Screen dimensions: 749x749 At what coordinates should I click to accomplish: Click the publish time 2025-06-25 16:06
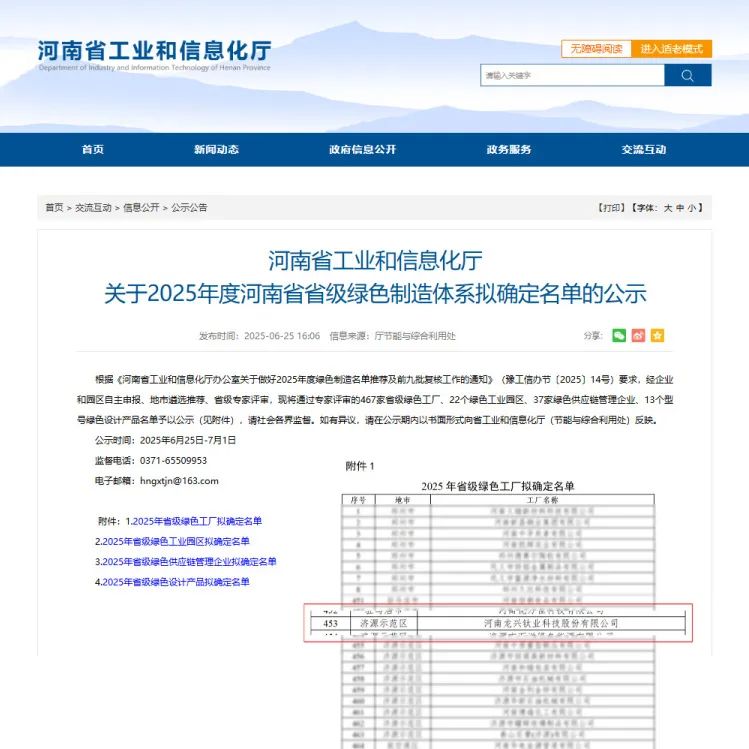tap(282, 336)
